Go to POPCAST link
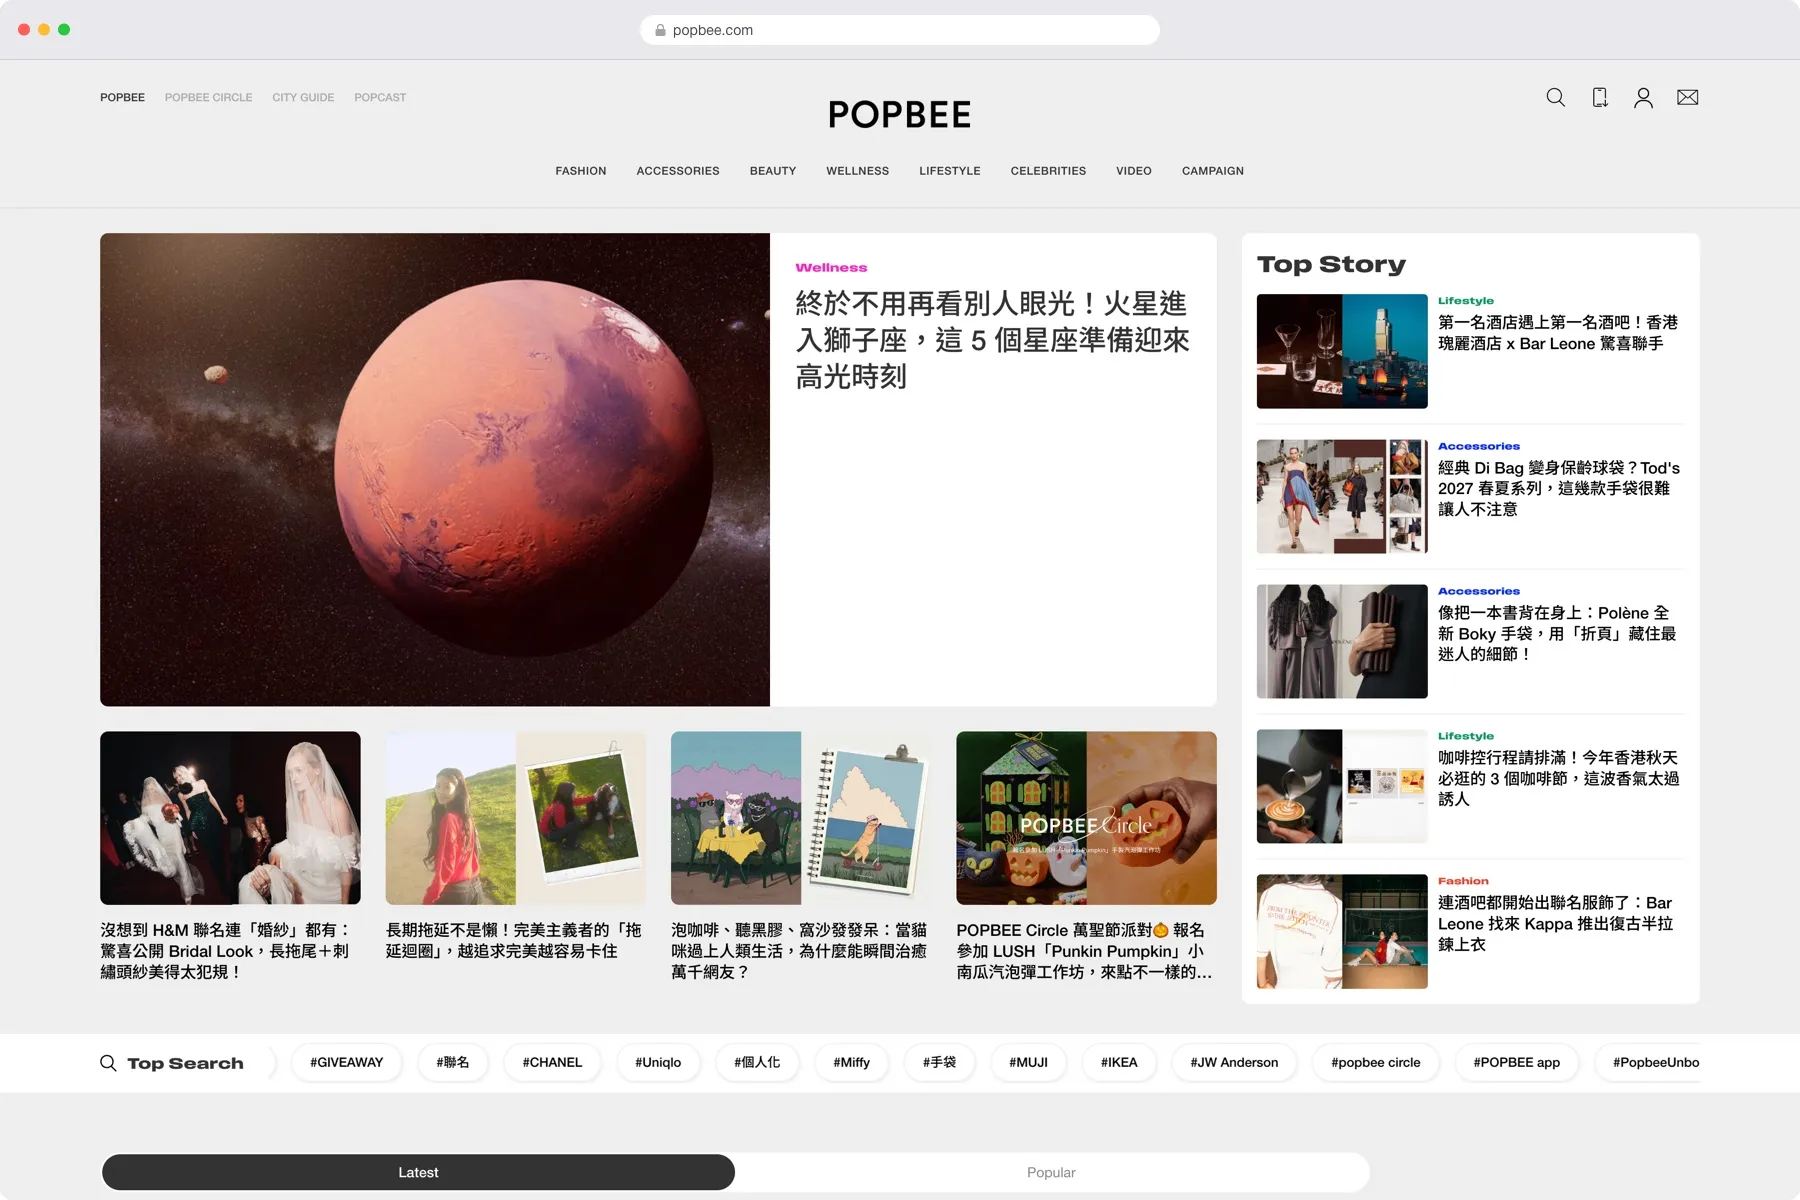This screenshot has width=1800, height=1200. [380, 98]
